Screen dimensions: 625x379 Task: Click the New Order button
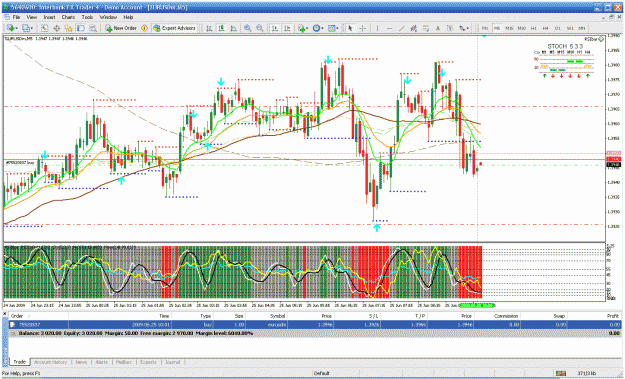point(121,28)
